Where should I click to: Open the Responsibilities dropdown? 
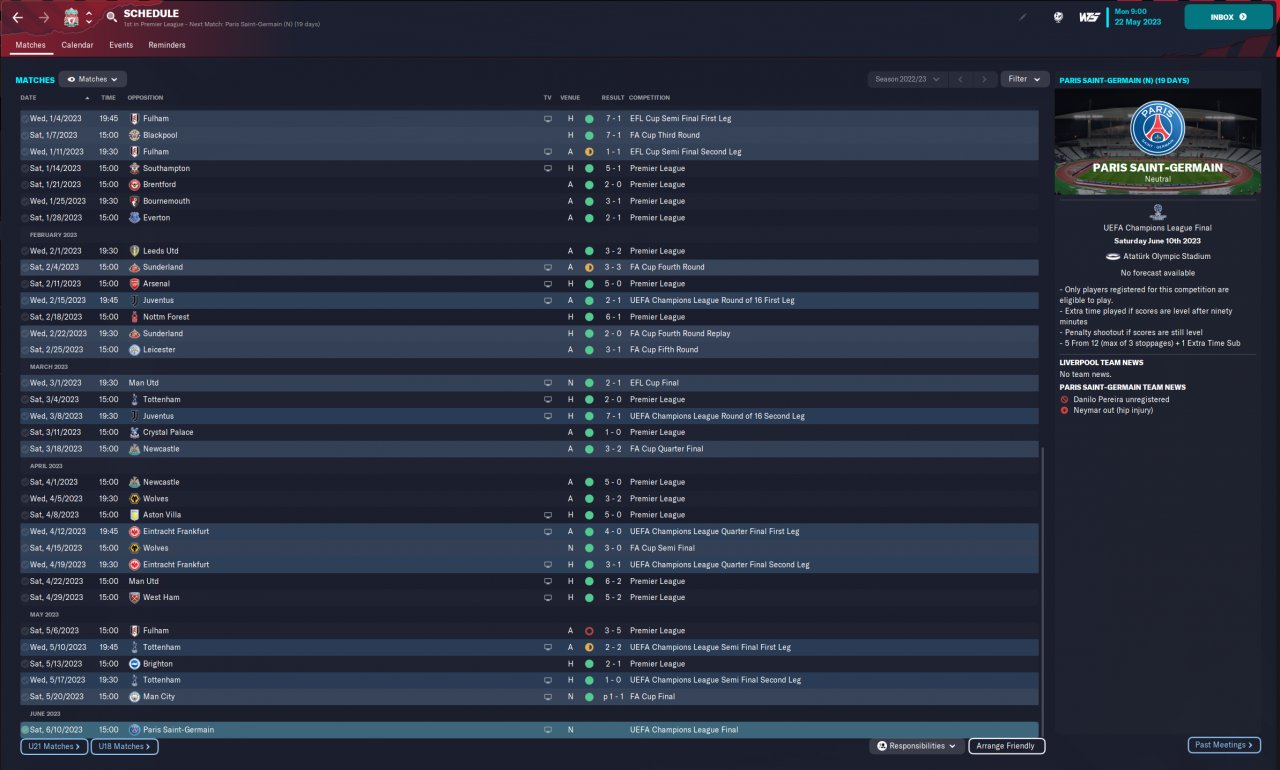[916, 746]
